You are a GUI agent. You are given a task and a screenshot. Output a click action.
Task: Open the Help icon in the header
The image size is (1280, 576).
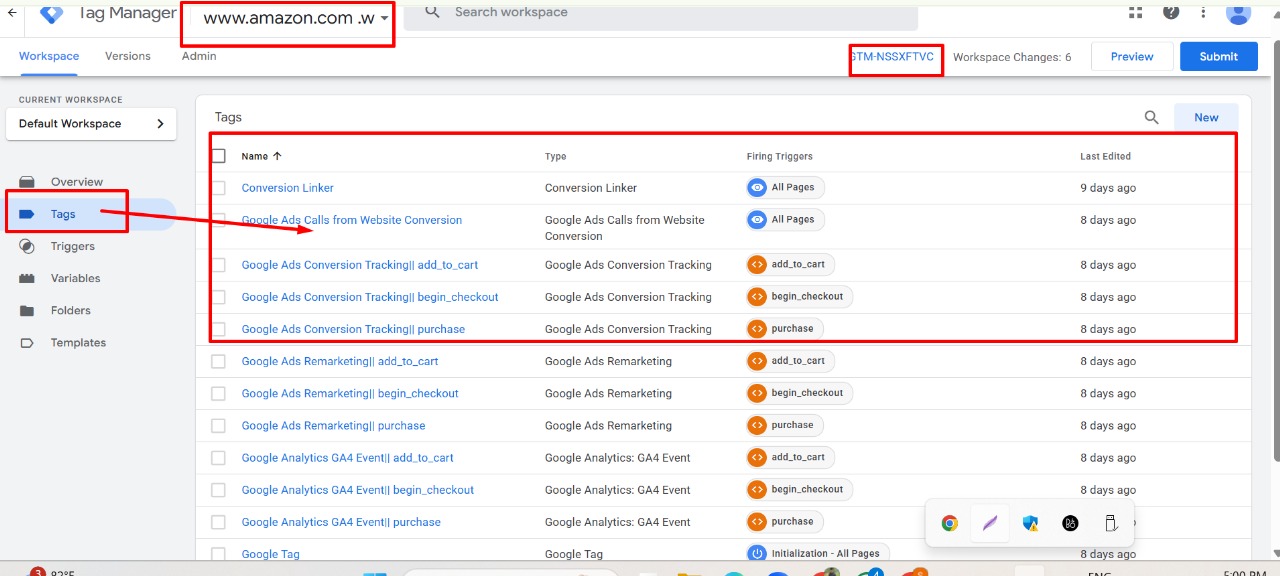point(1171,12)
